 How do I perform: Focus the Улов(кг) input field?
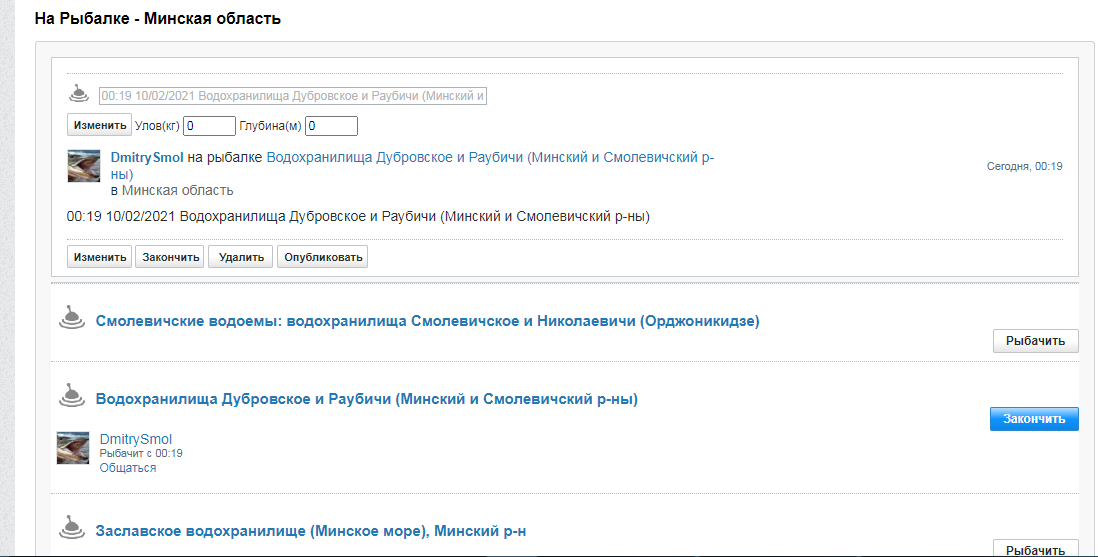209,126
